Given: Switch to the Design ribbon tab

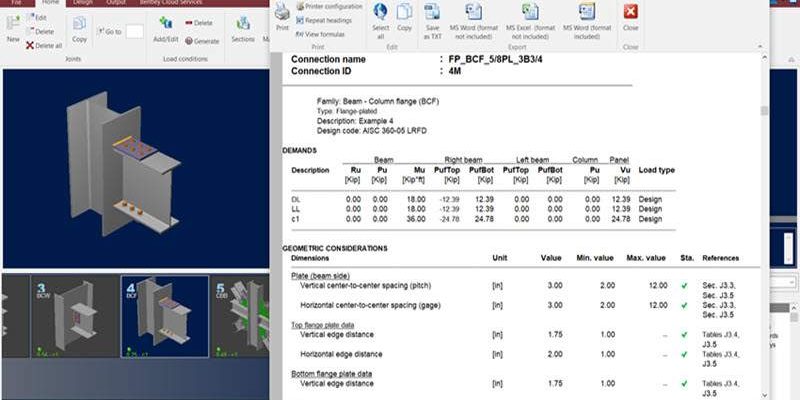Looking at the screenshot, I should pyautogui.click(x=83, y=2).
